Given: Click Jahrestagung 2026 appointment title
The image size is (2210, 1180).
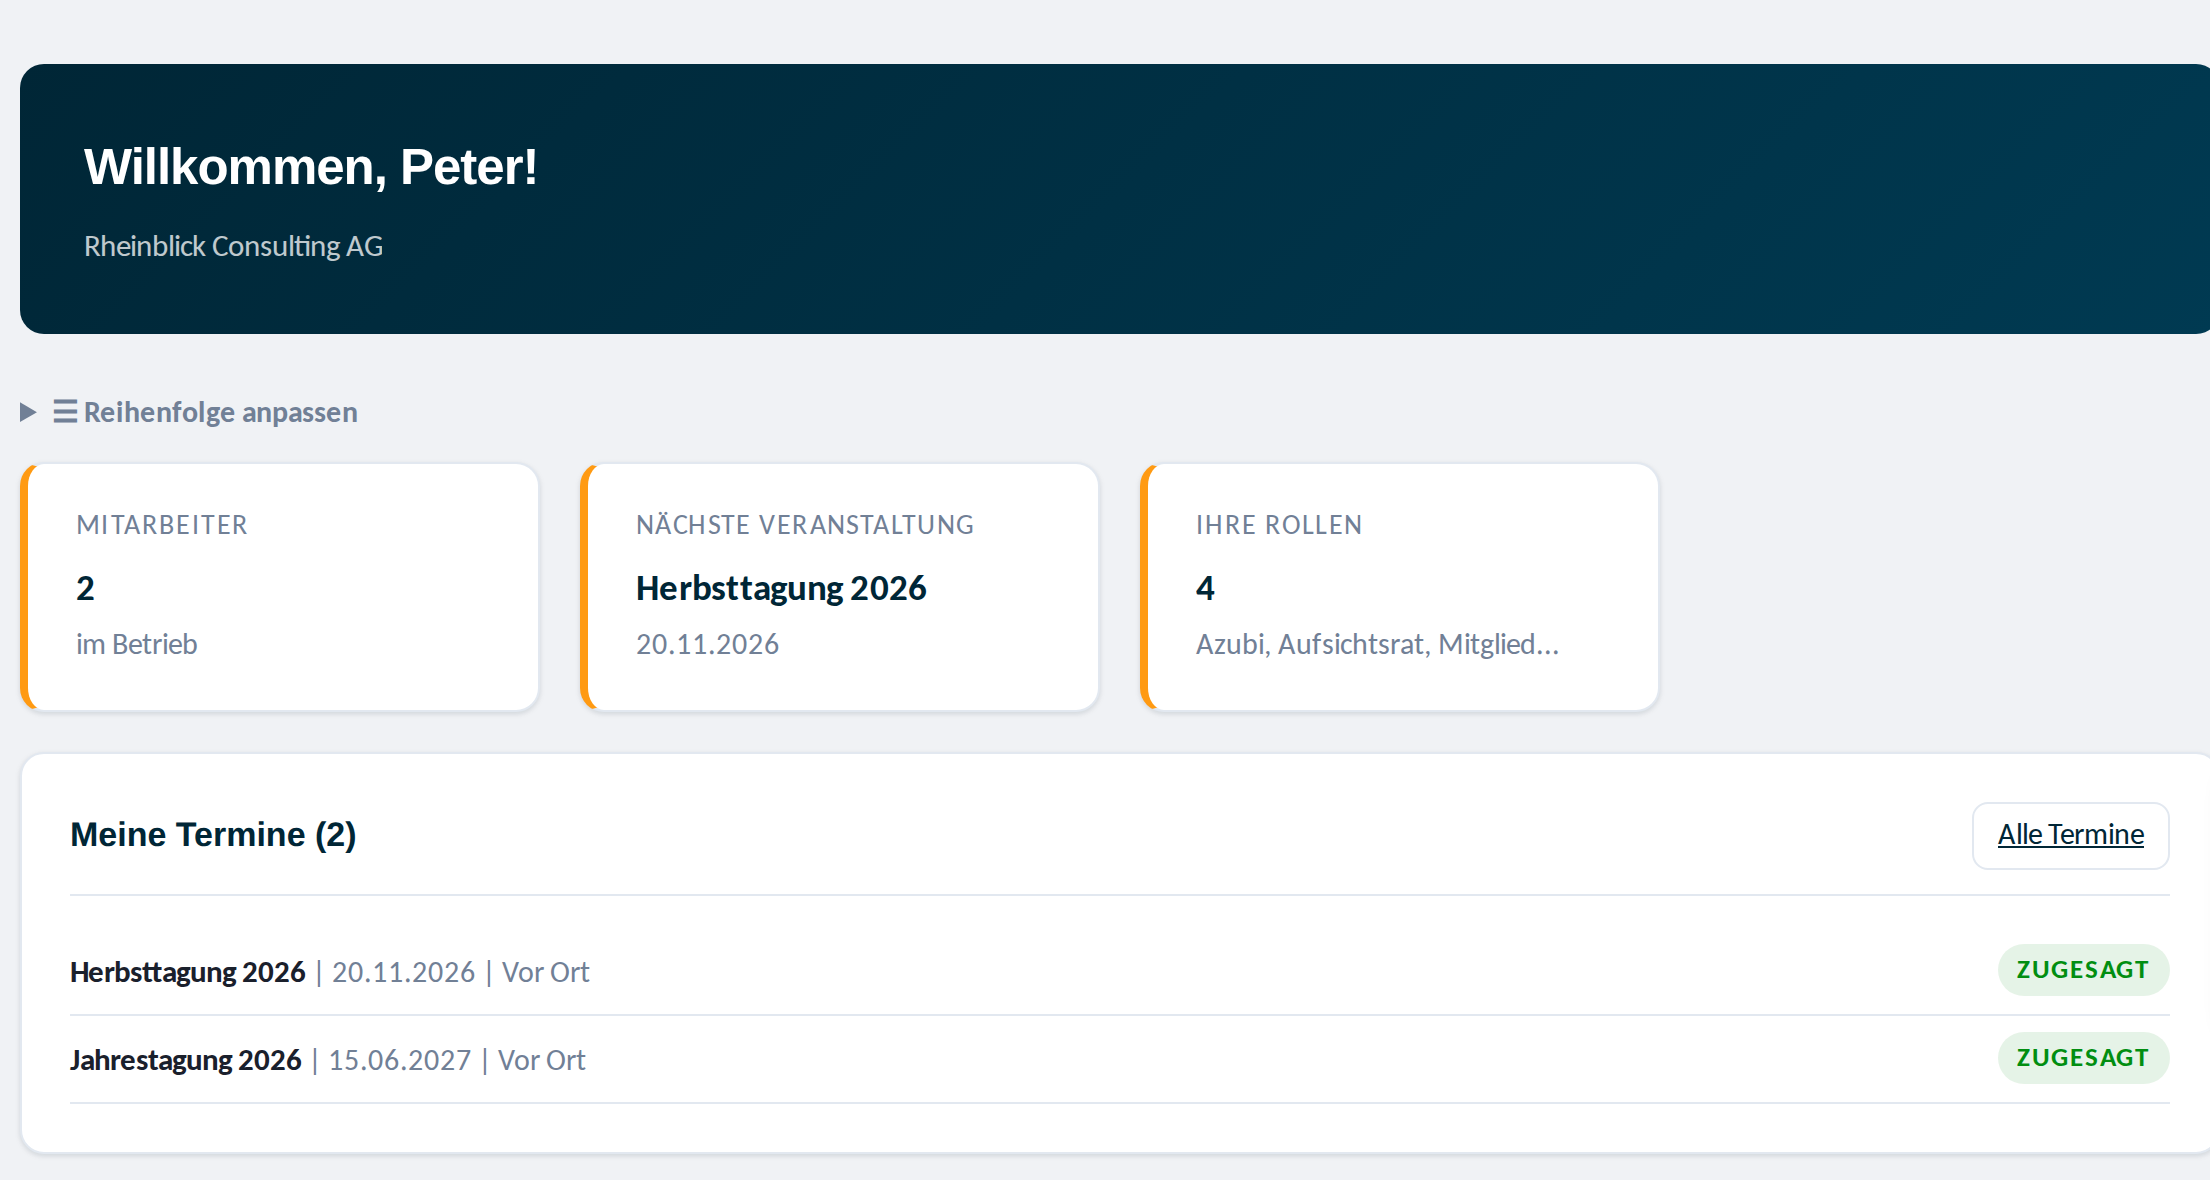Looking at the screenshot, I should point(185,1060).
